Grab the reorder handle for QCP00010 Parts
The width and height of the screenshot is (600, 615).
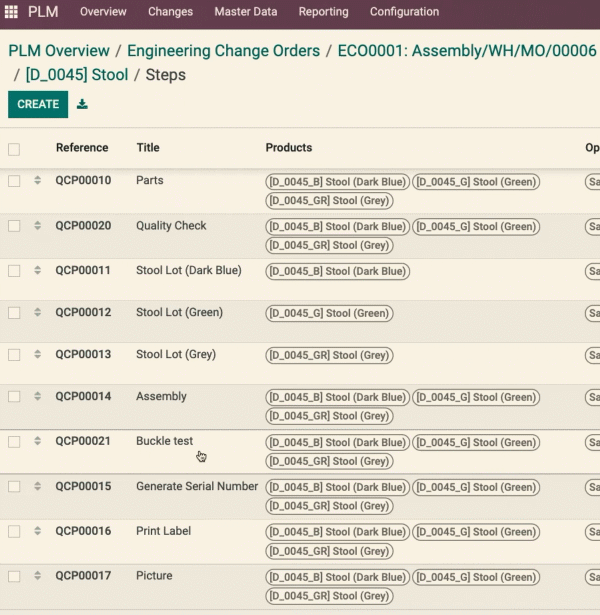pyautogui.click(x=37, y=180)
